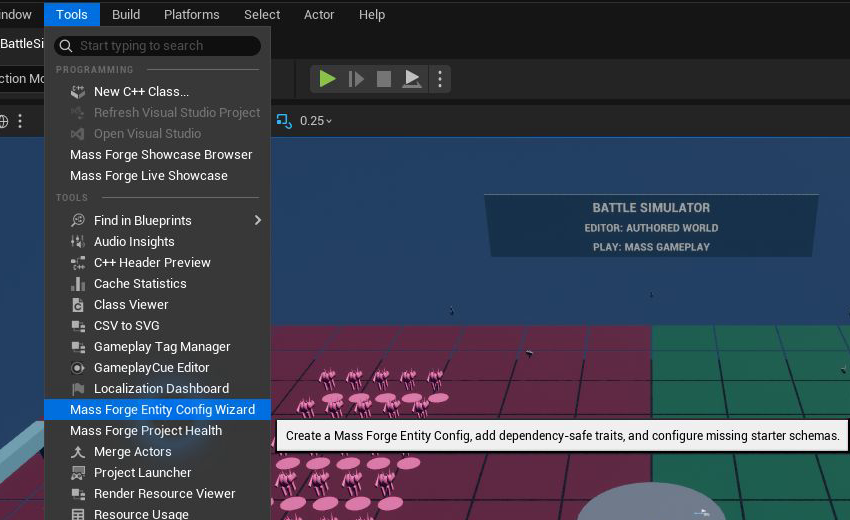Click the BATTLE SIMULATOR heading in viewport
This screenshot has height=520, width=850.
(651, 208)
